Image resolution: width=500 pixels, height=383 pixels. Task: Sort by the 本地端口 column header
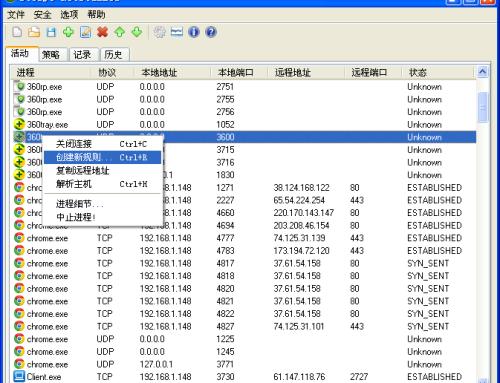pyautogui.click(x=239, y=72)
